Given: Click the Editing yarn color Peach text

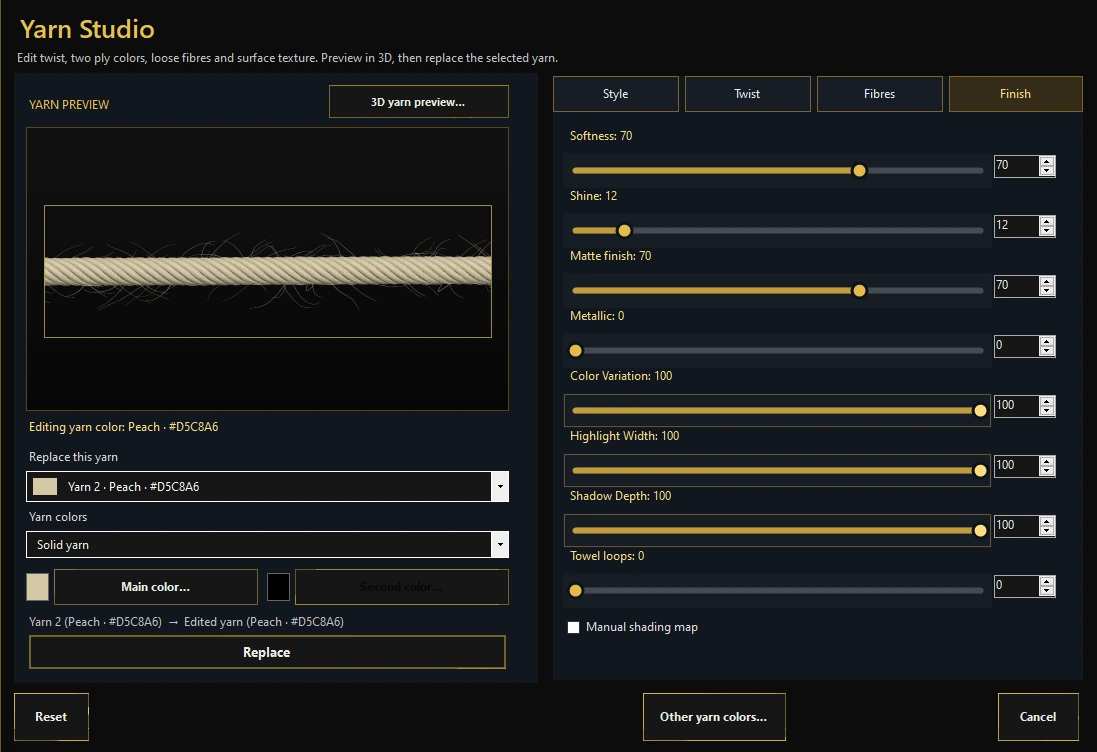Looking at the screenshot, I should coord(124,427).
